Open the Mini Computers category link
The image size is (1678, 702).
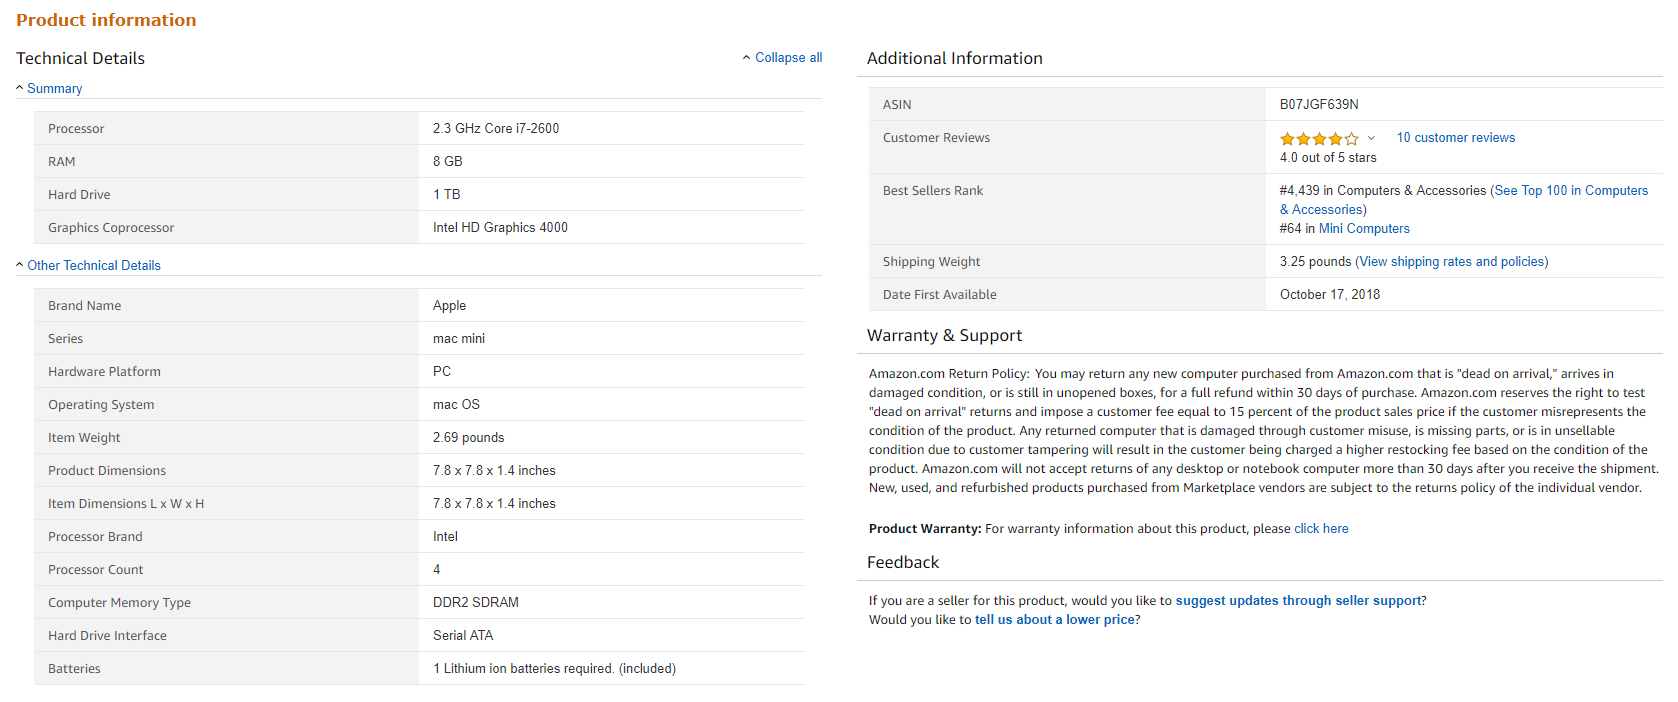[x=1364, y=229]
